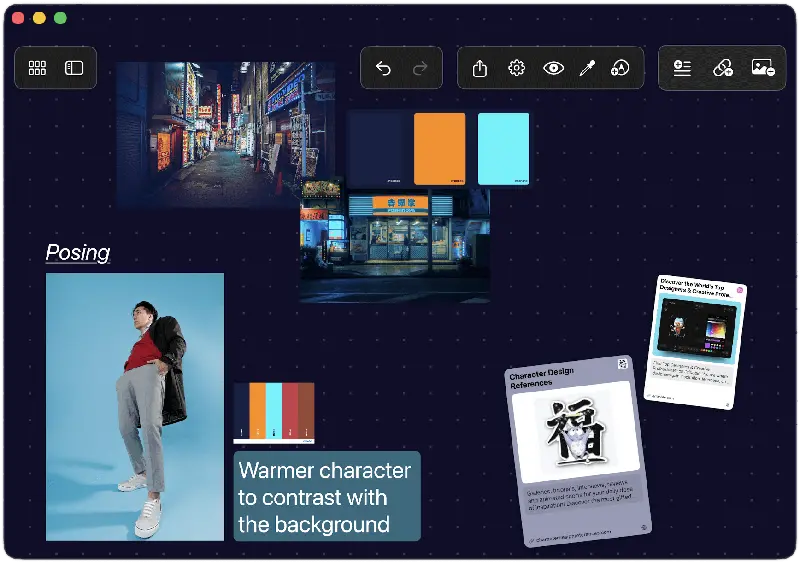This screenshot has height=562, width=800.
Task: Click the Posing heading text
Action: click(78, 252)
